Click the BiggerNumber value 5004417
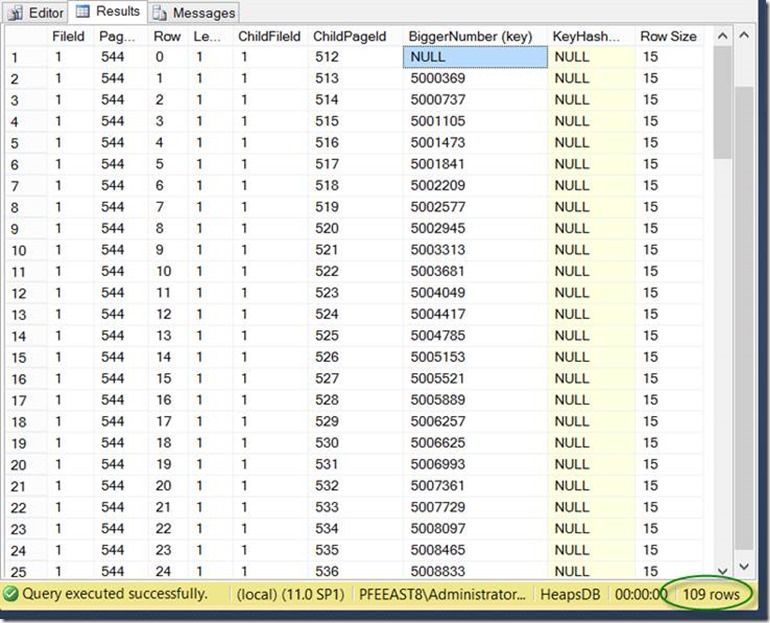Image resolution: width=770 pixels, height=623 pixels. [x=438, y=314]
